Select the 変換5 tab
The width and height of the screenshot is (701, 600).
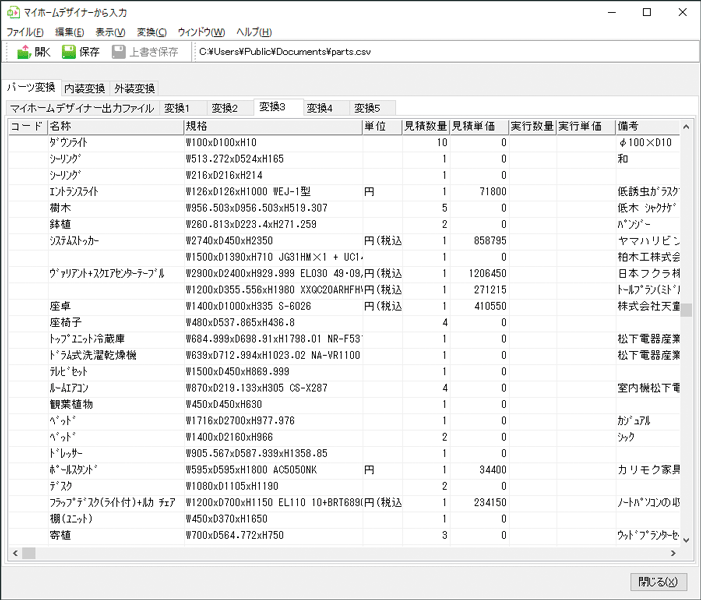click(x=367, y=108)
